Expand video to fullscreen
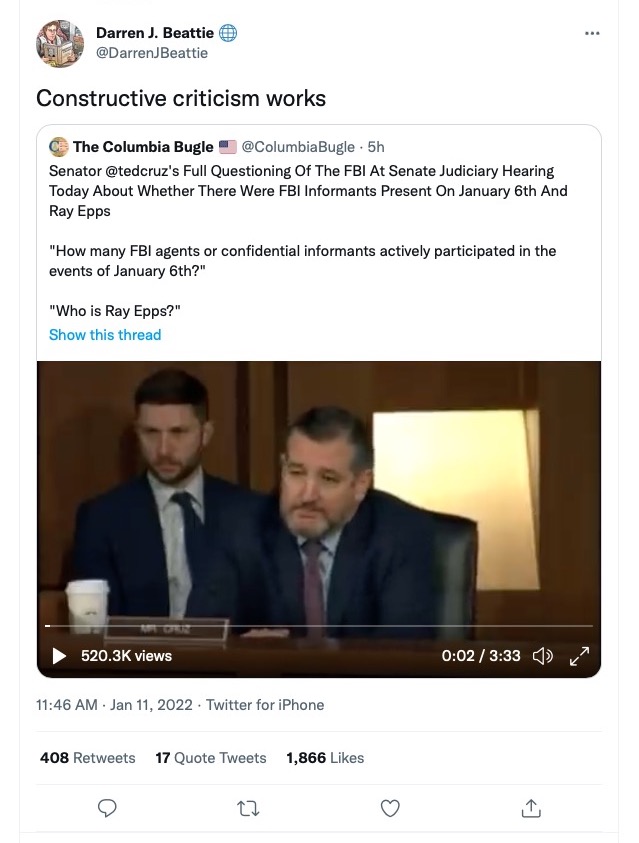 pyautogui.click(x=579, y=656)
